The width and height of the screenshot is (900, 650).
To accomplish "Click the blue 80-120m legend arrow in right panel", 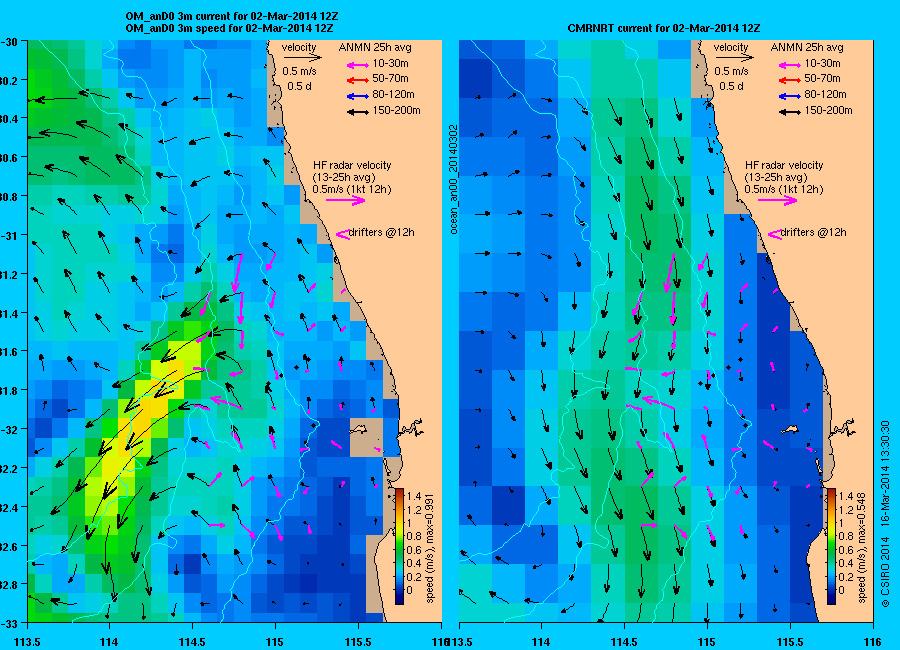I will pyautogui.click(x=789, y=96).
